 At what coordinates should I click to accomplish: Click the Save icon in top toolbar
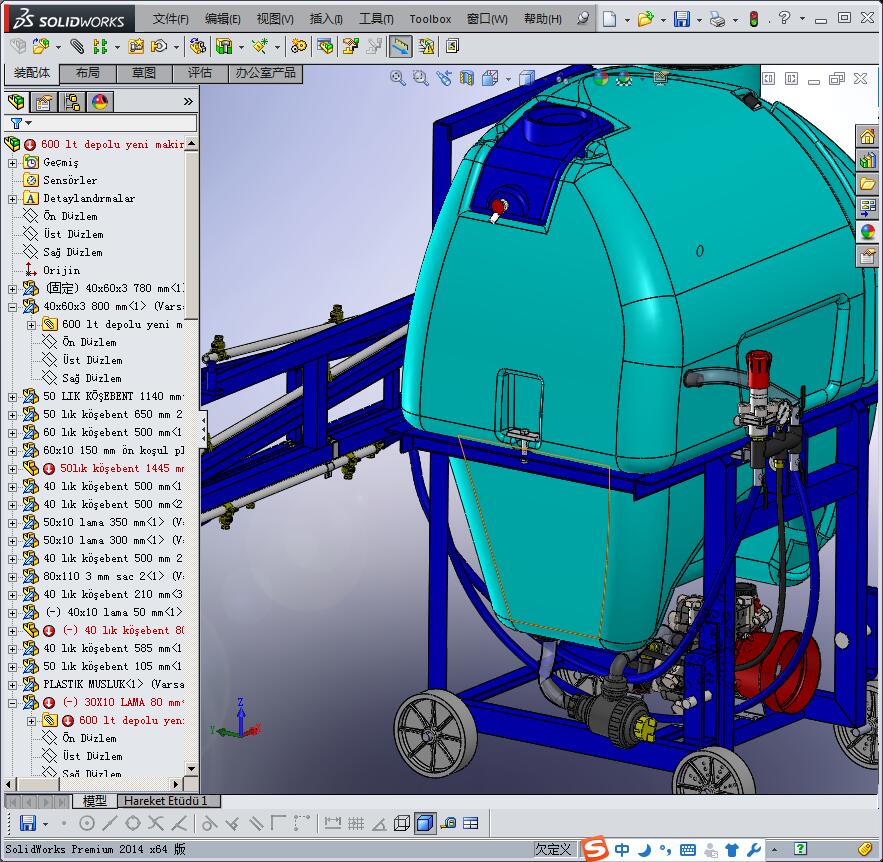tap(681, 19)
